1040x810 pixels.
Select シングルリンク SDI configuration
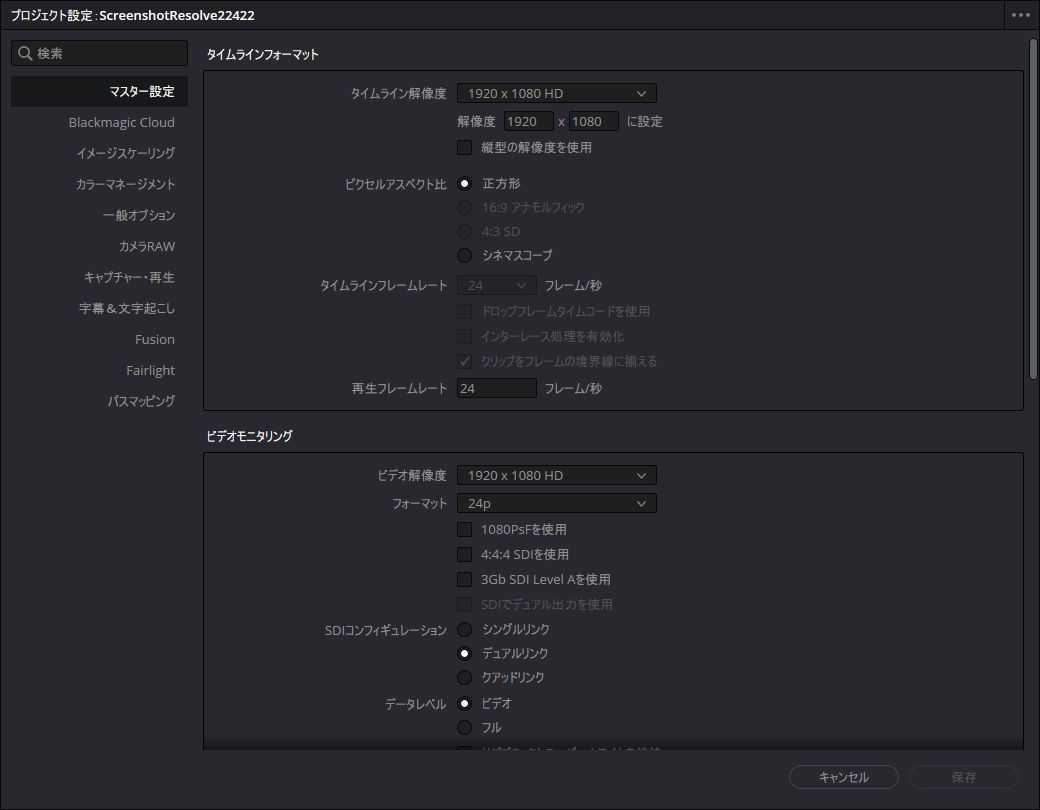pos(464,630)
